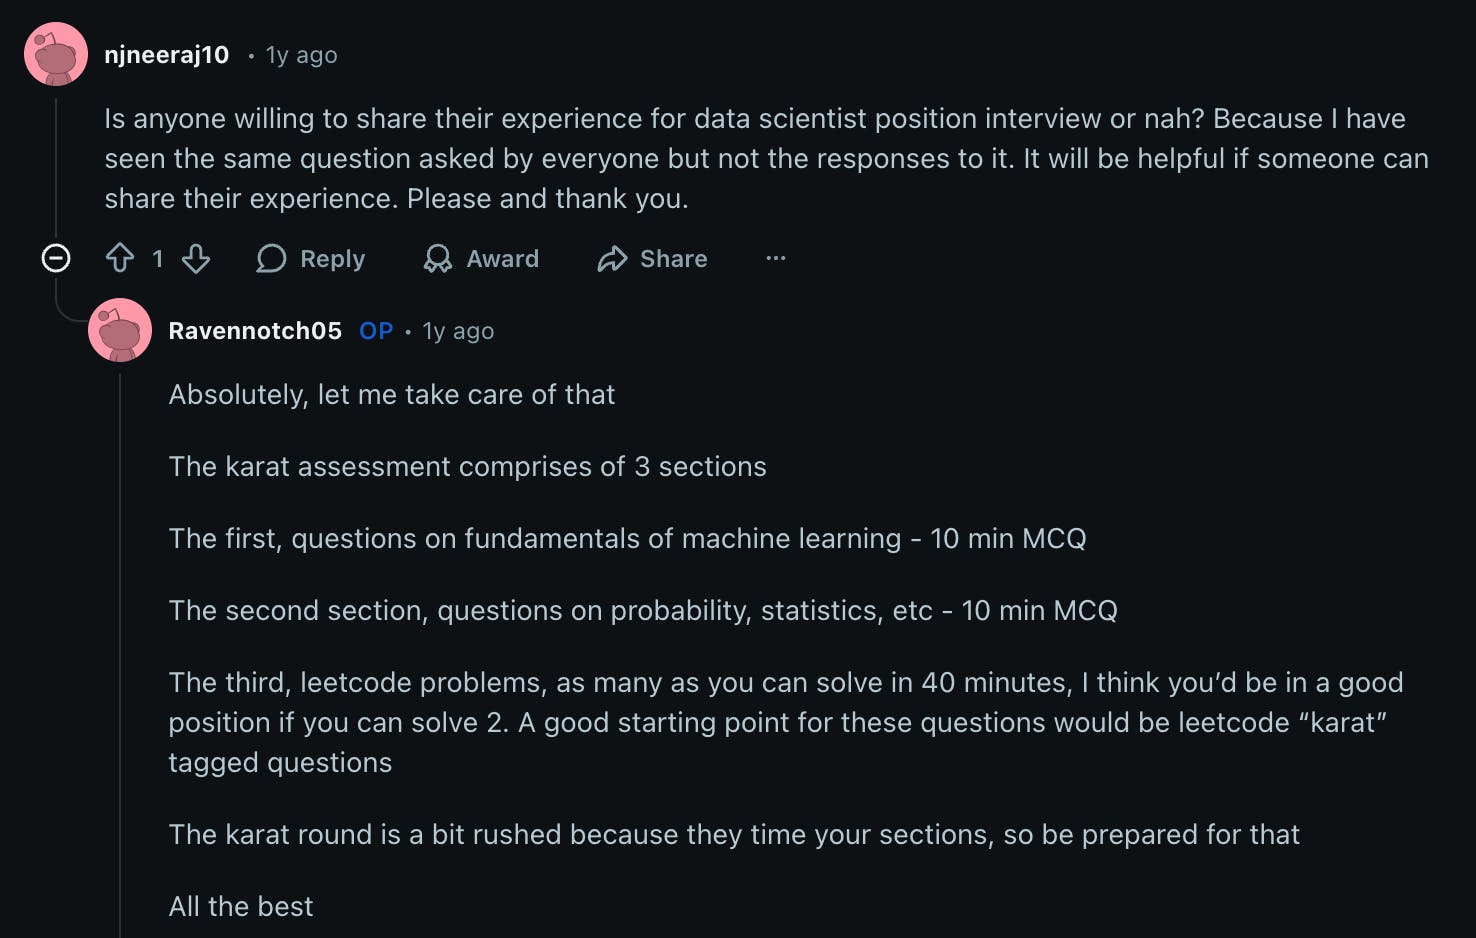
Task: Visit Ravennotch05's username profile link
Action: pos(255,331)
